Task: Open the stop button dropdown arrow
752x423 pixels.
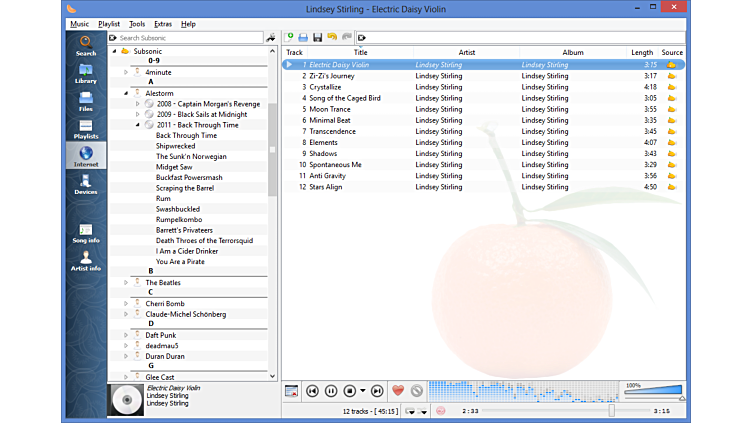Action: point(362,391)
